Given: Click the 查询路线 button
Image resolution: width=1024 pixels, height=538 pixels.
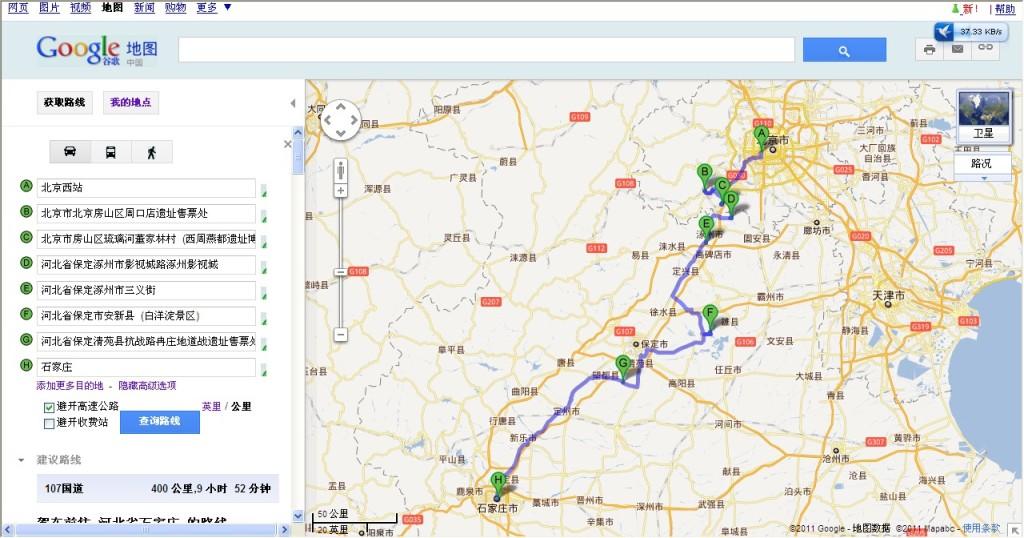Looking at the screenshot, I should point(159,422).
